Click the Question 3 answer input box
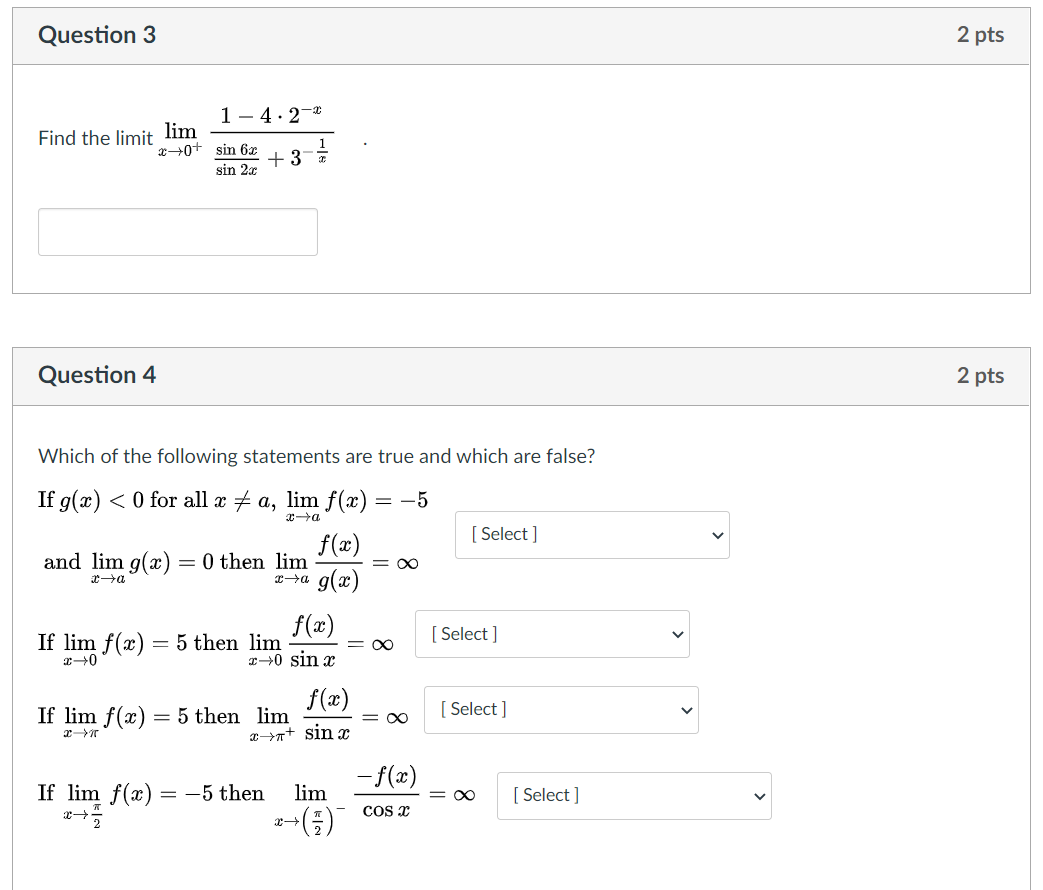This screenshot has height=890, width=1043. point(178,232)
